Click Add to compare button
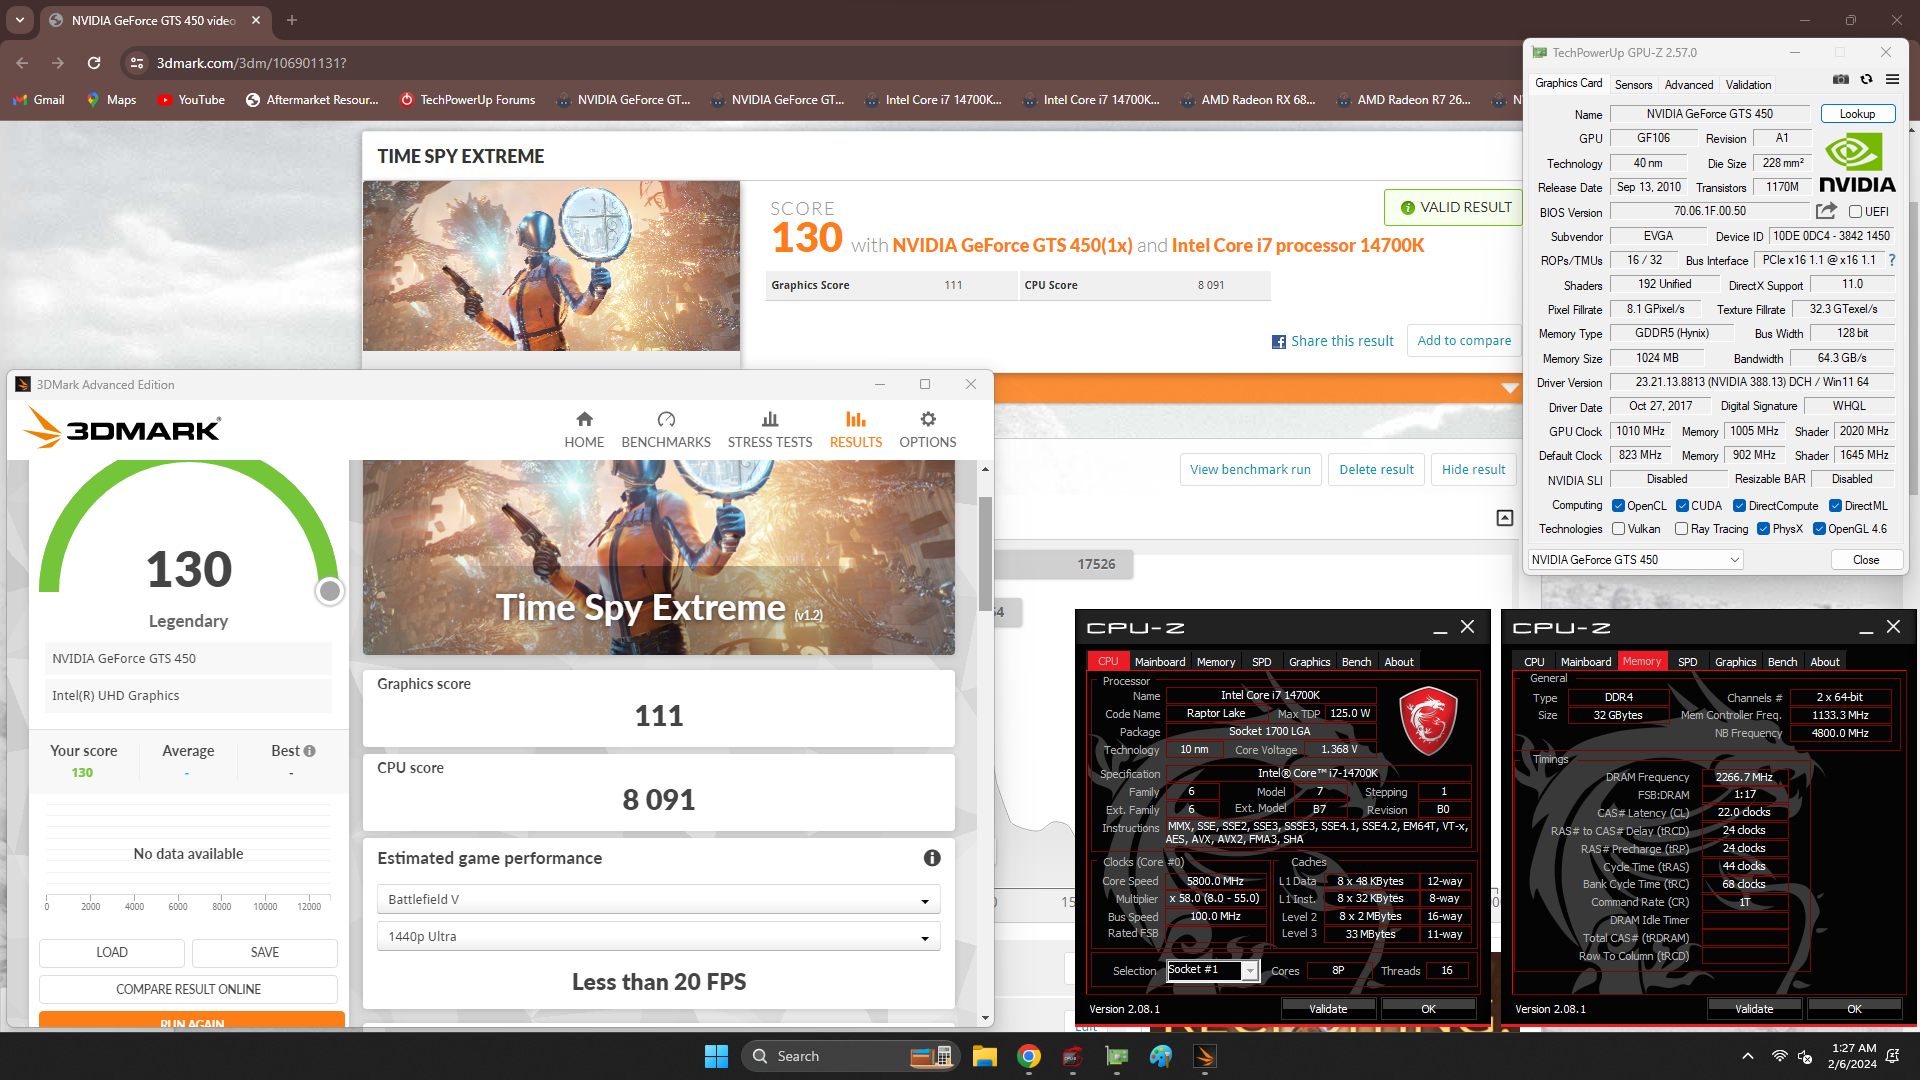 click(x=1464, y=341)
